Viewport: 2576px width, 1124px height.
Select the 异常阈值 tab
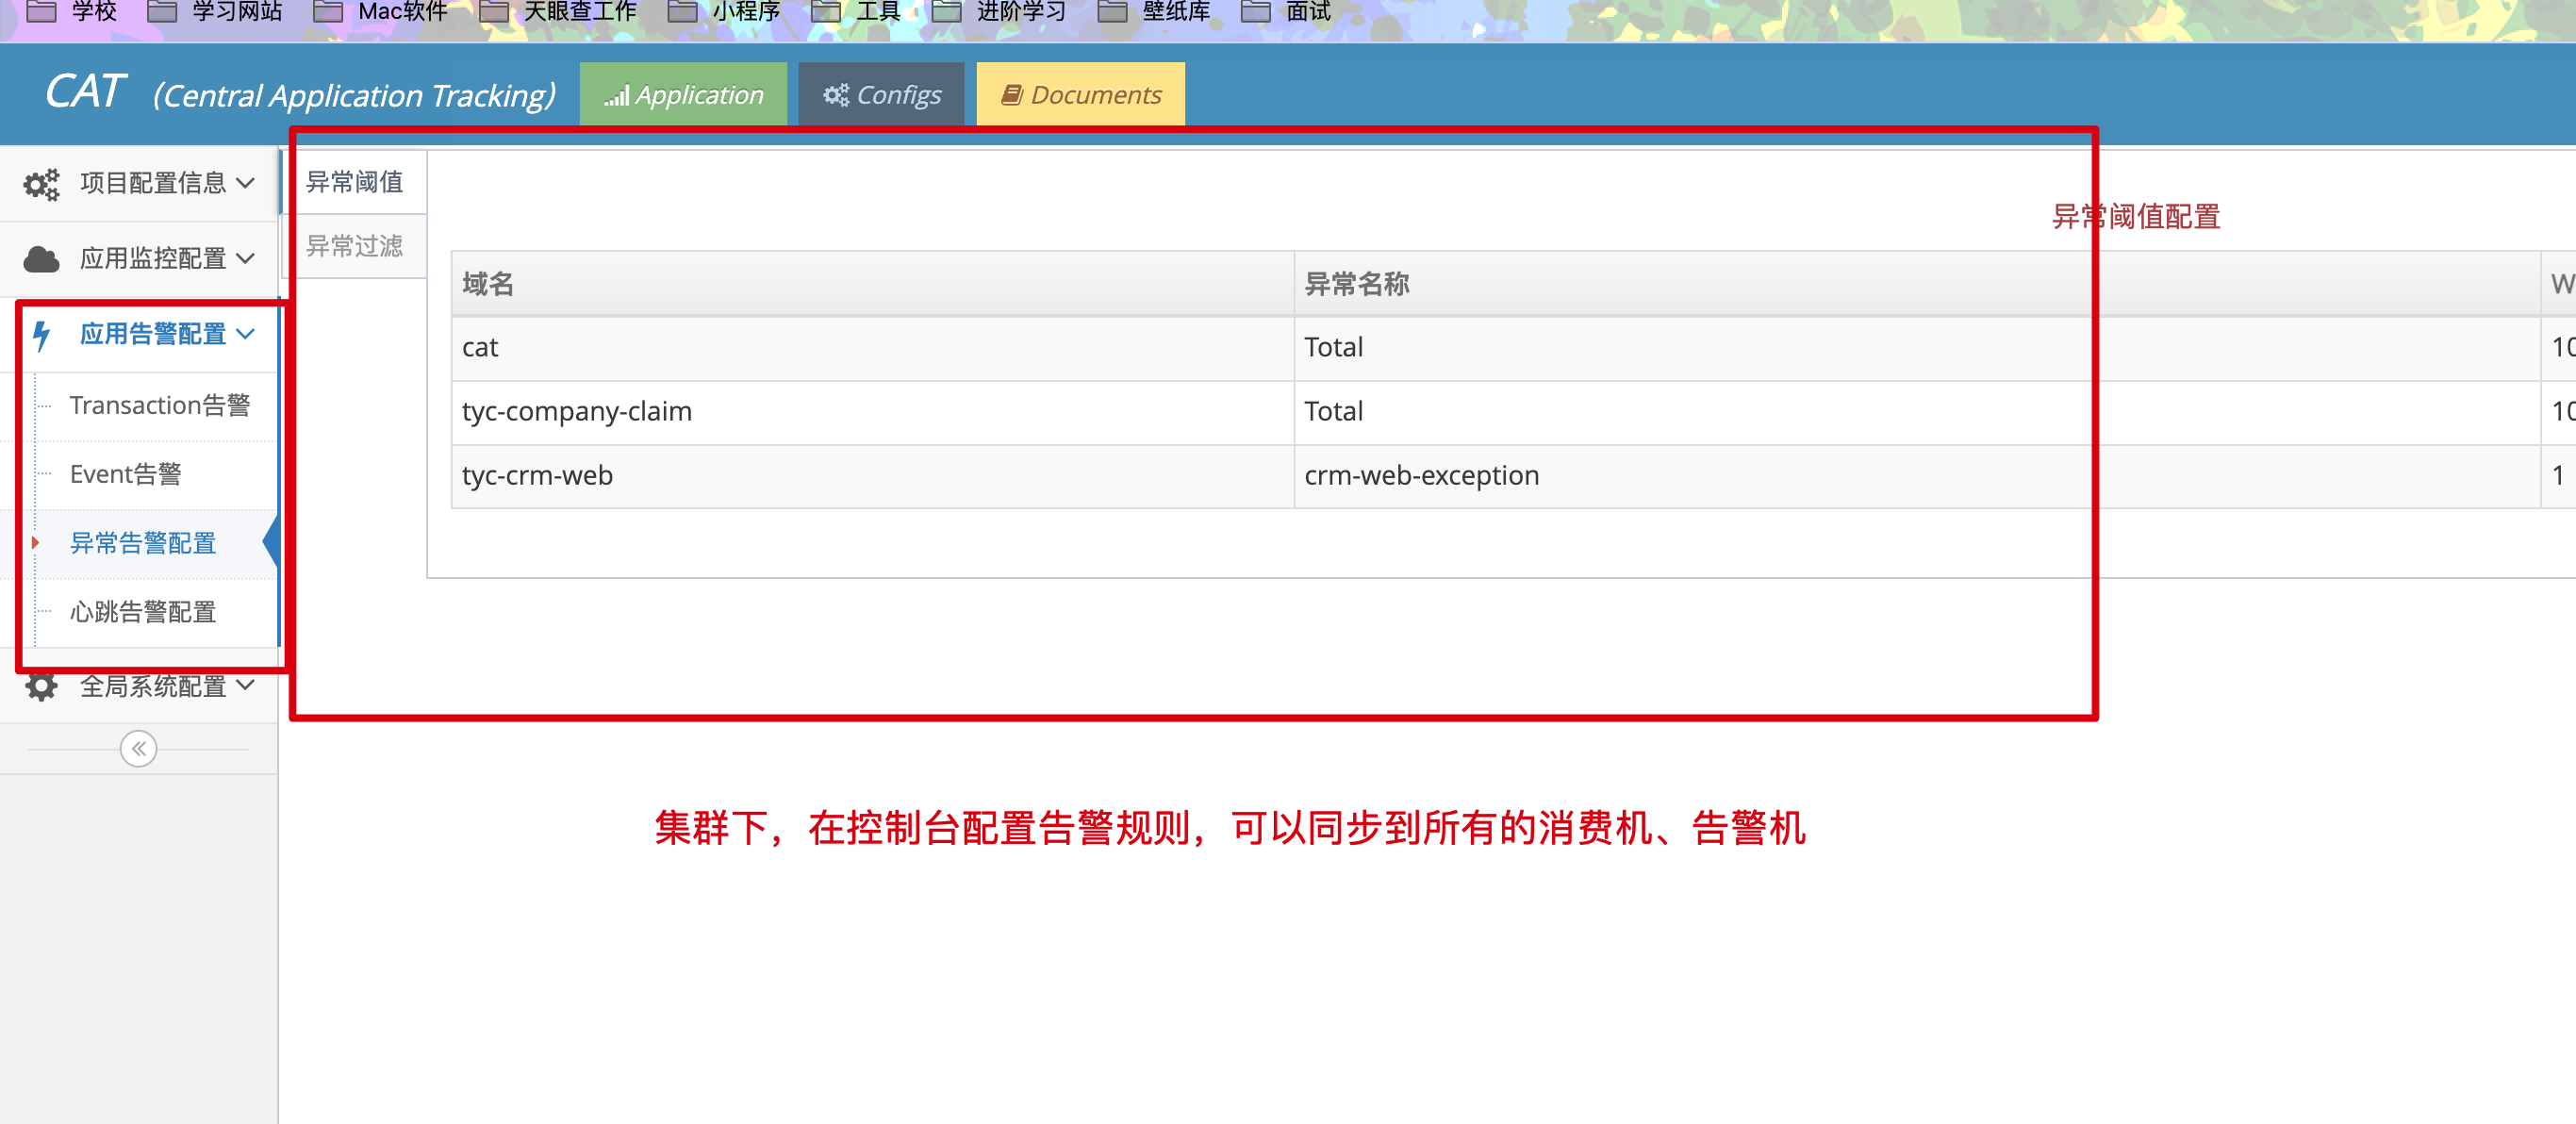pyautogui.click(x=354, y=182)
